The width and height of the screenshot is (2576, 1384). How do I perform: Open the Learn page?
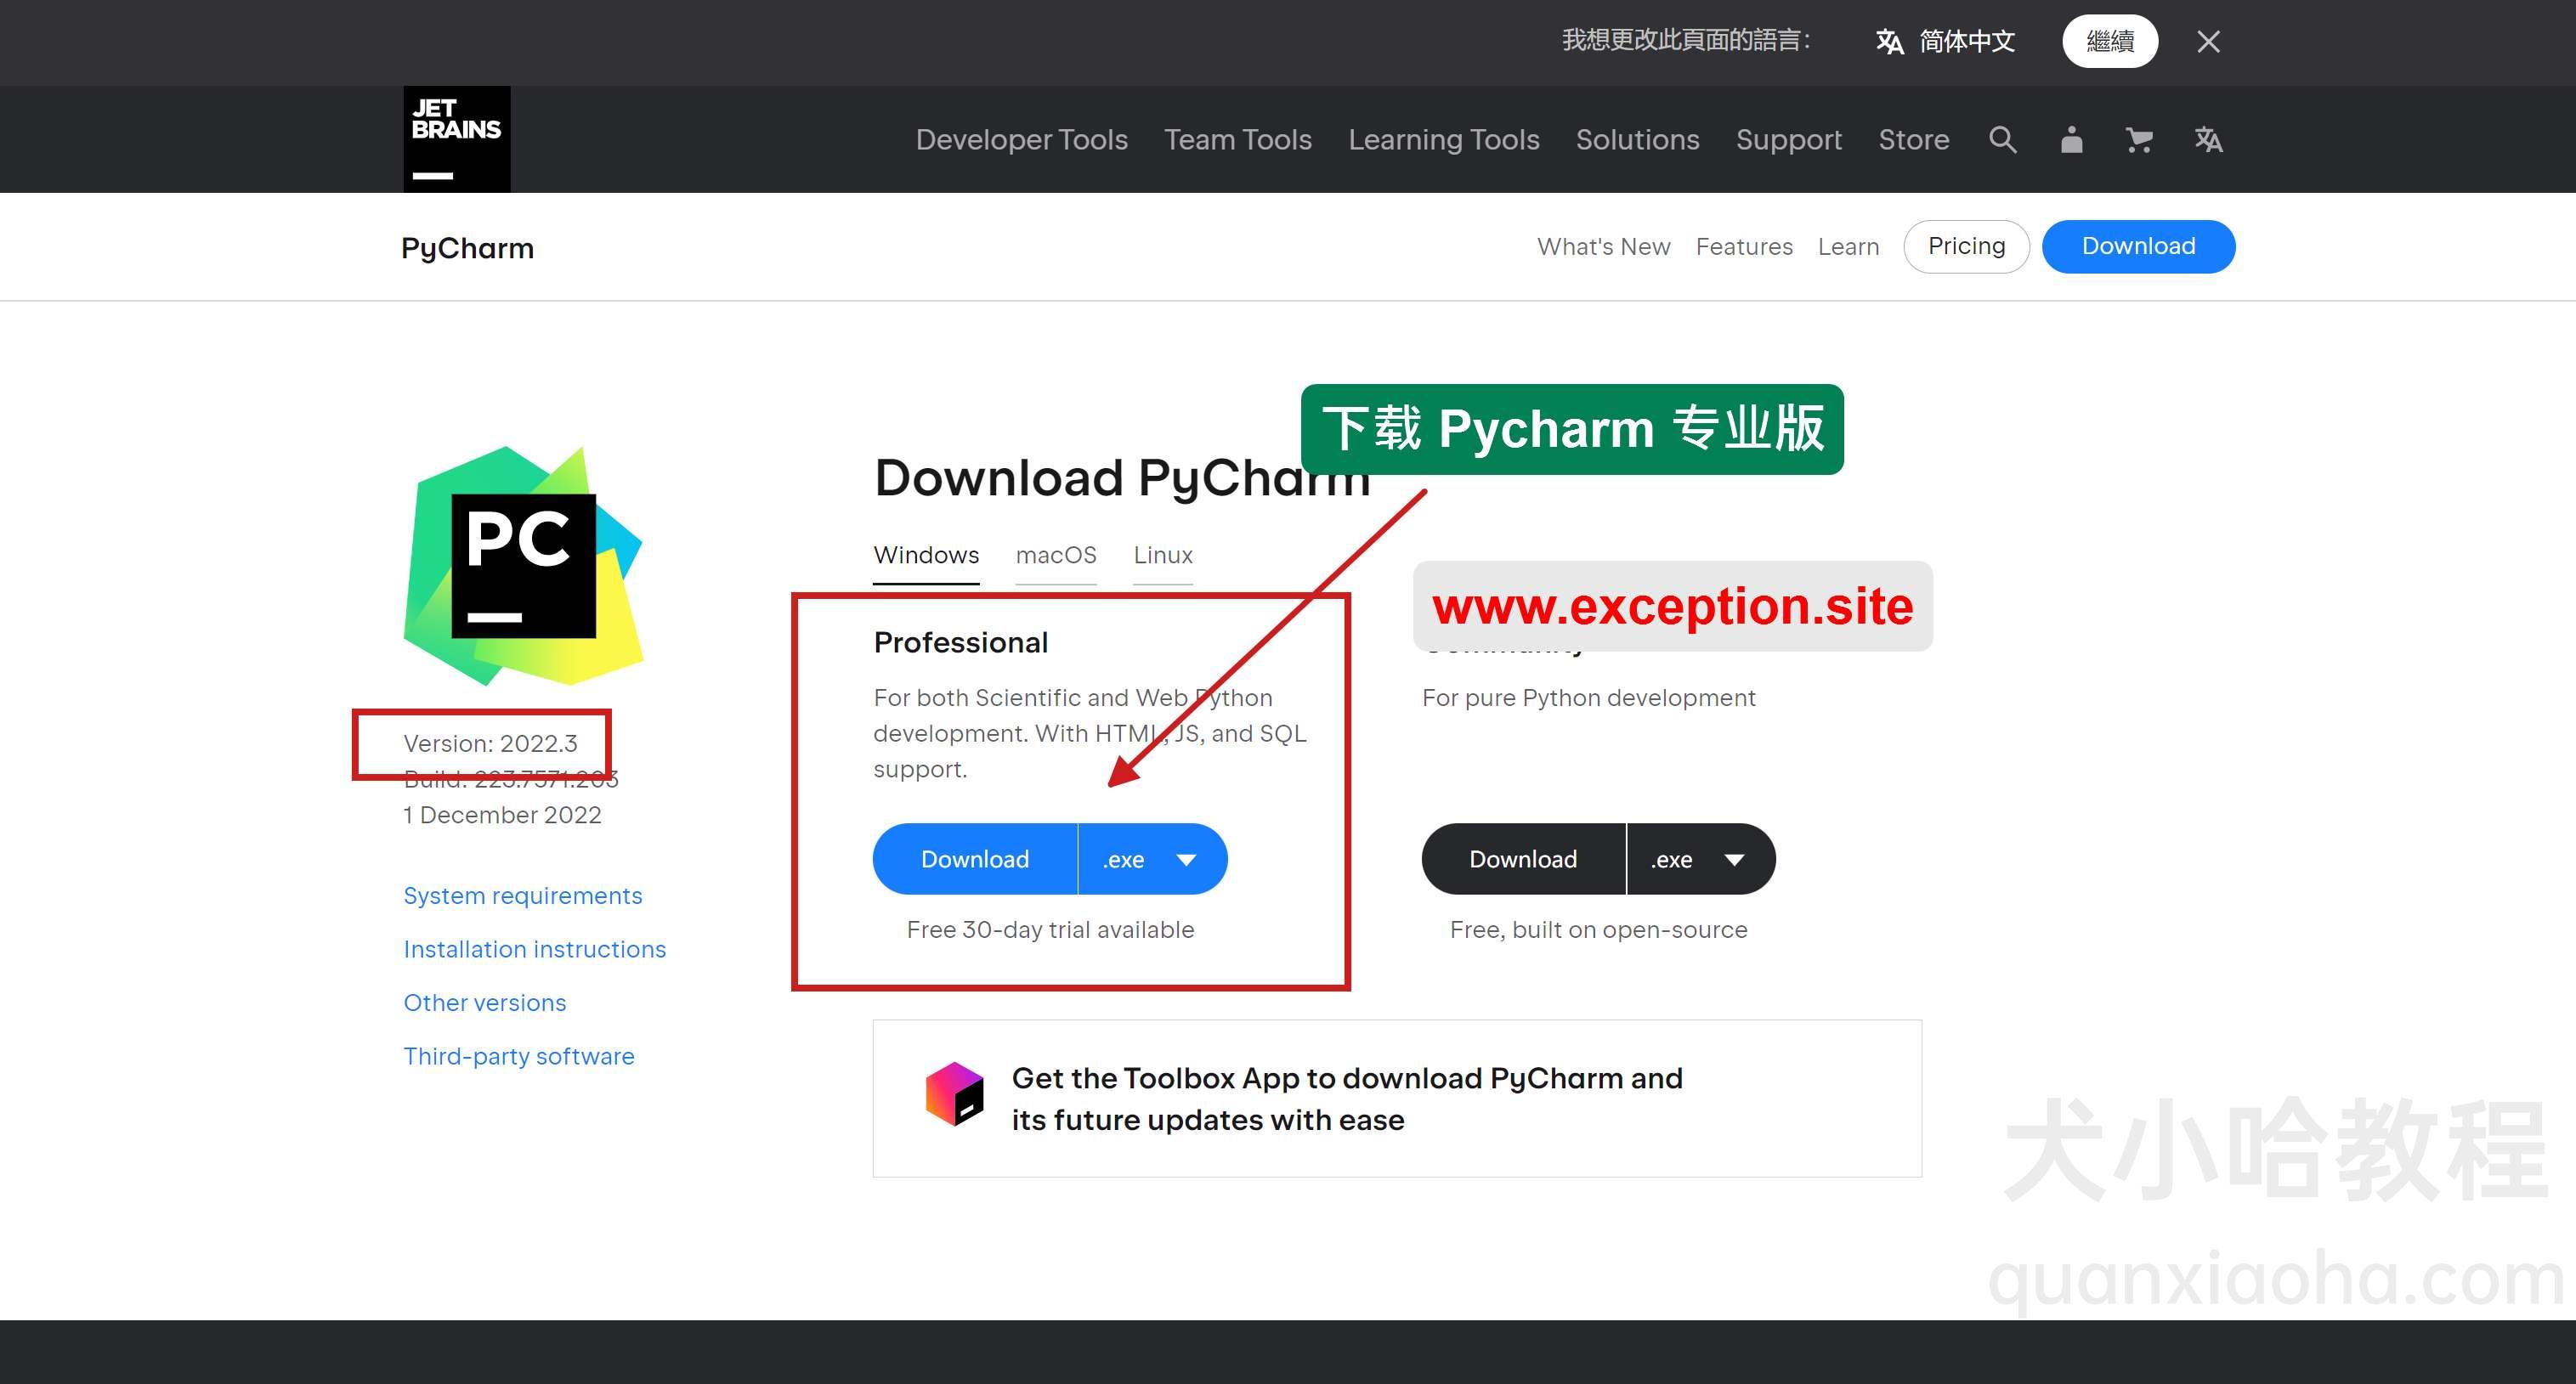click(1848, 247)
